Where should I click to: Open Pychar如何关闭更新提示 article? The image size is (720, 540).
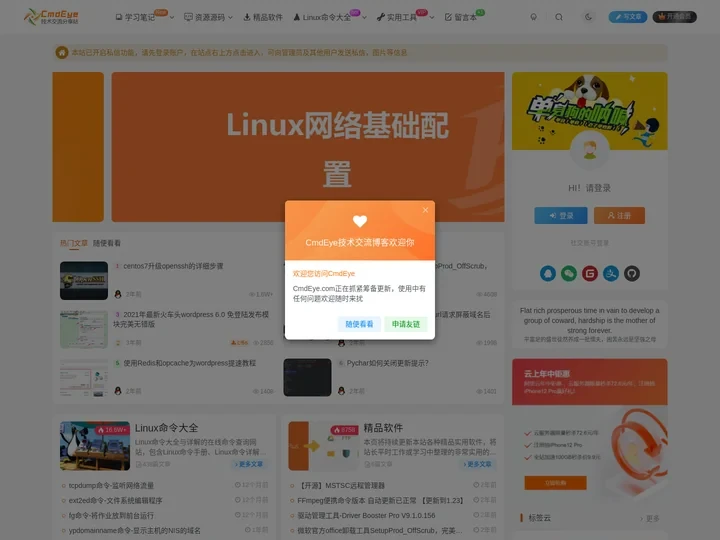tap(388, 363)
